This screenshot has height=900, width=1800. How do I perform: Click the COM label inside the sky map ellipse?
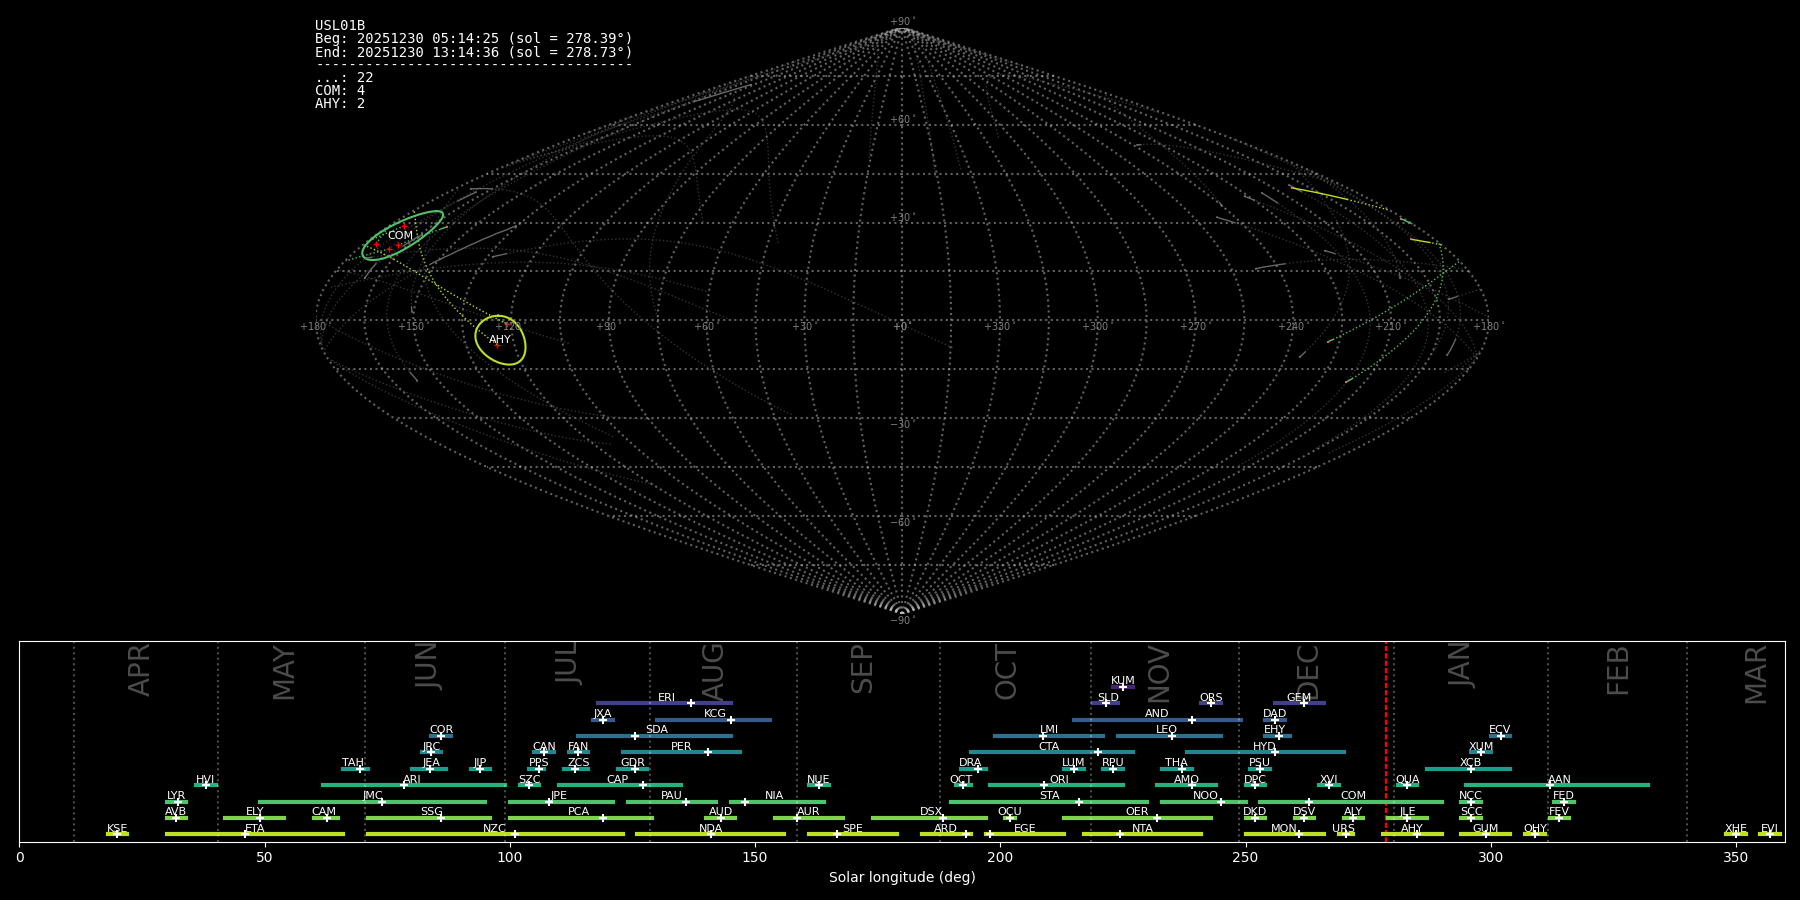click(400, 236)
